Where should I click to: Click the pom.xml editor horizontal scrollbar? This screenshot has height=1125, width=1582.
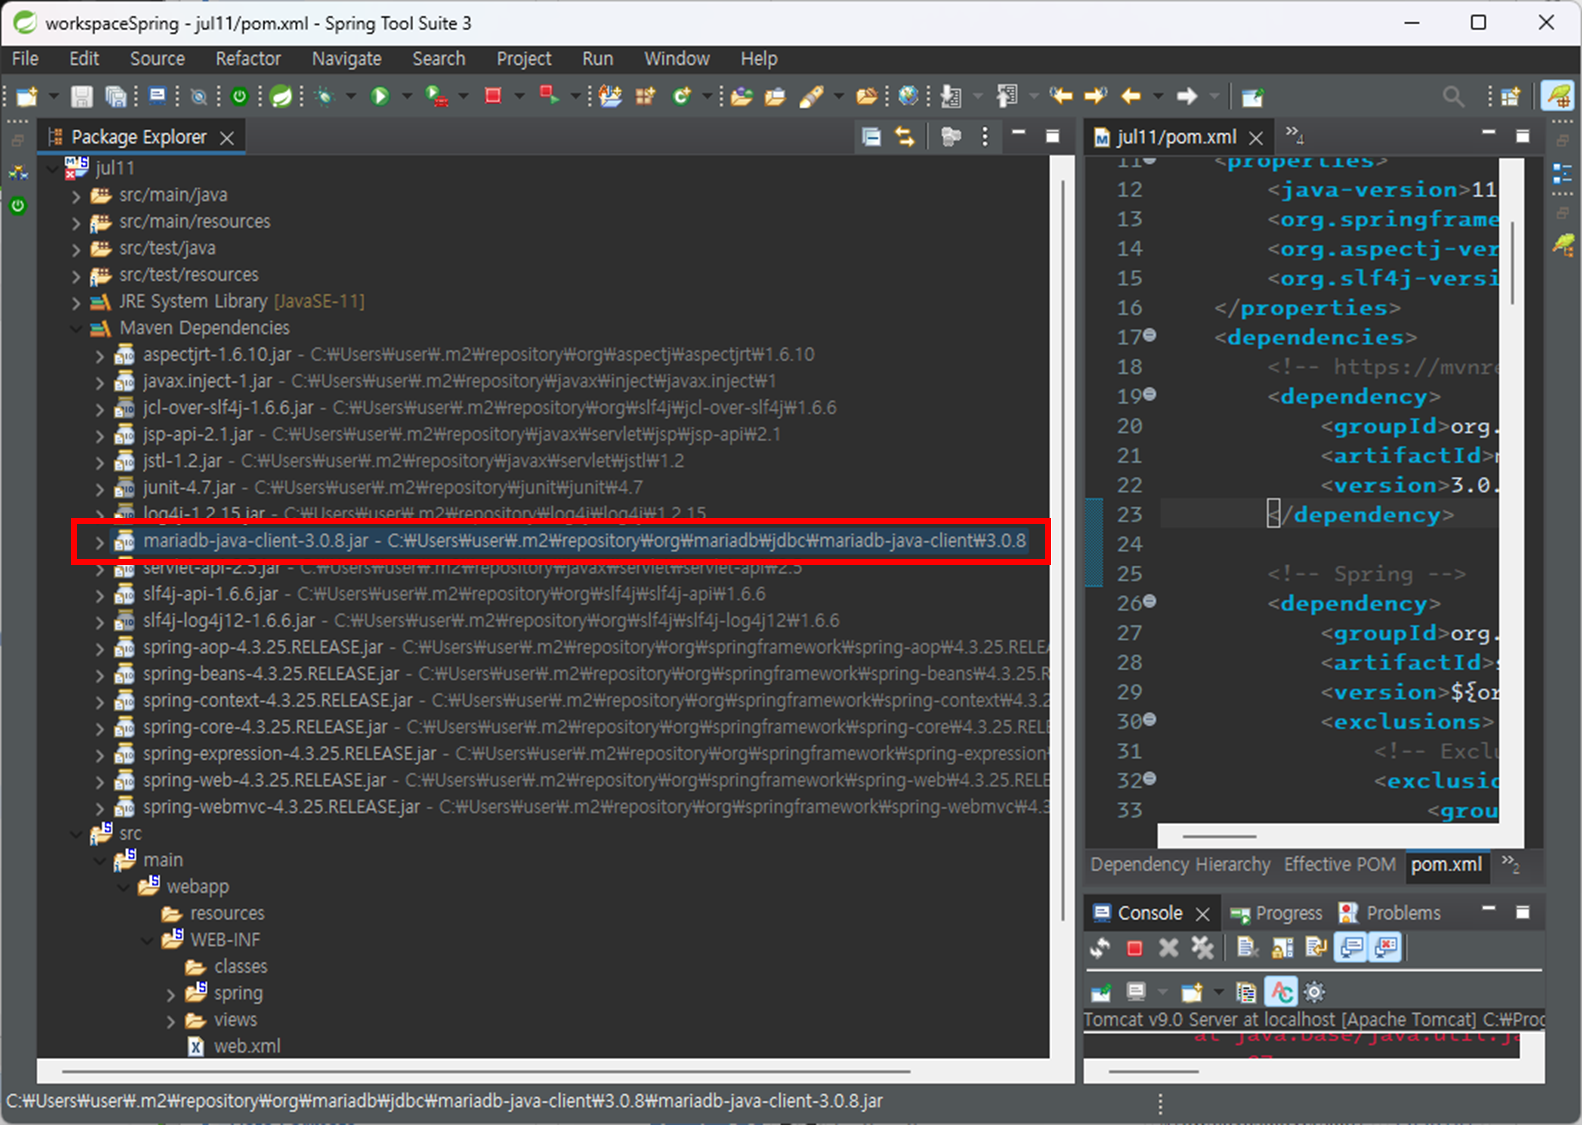click(x=1219, y=836)
